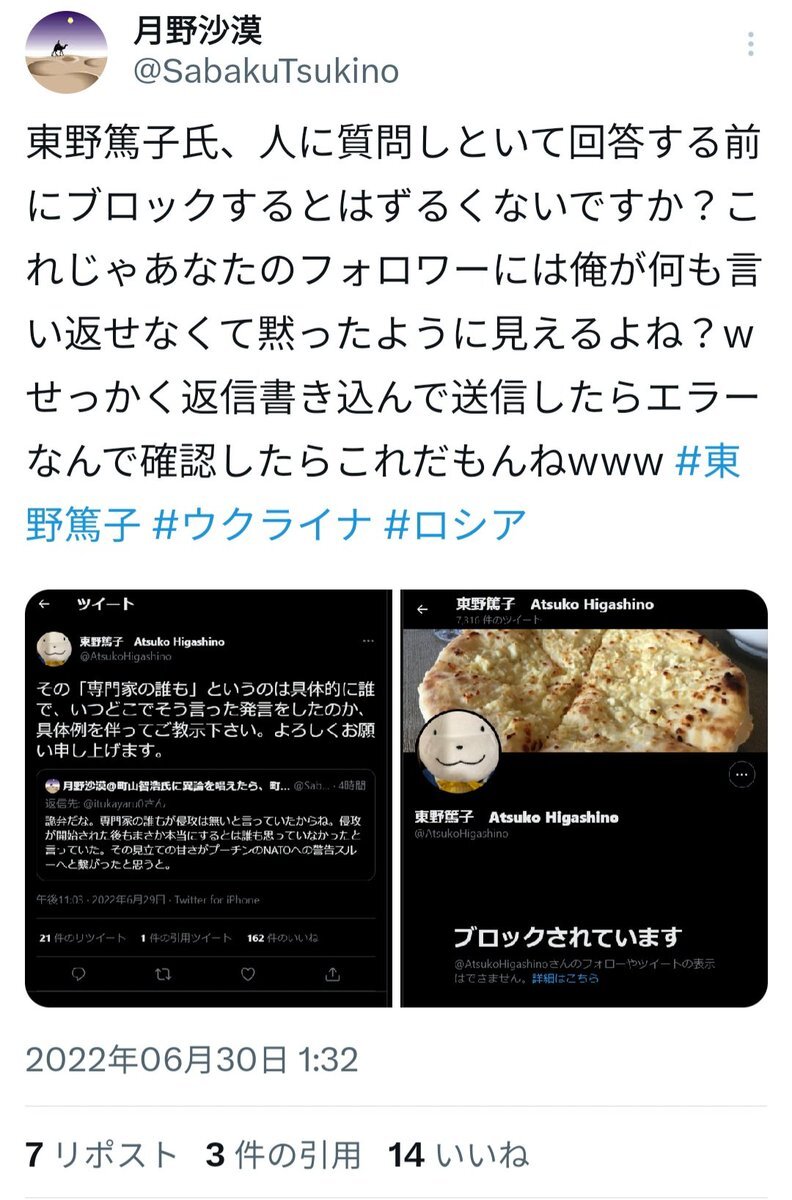Open the @SabakuTsukino handle
Image resolution: width=792 pixels, height=1200 pixels.
(265, 70)
